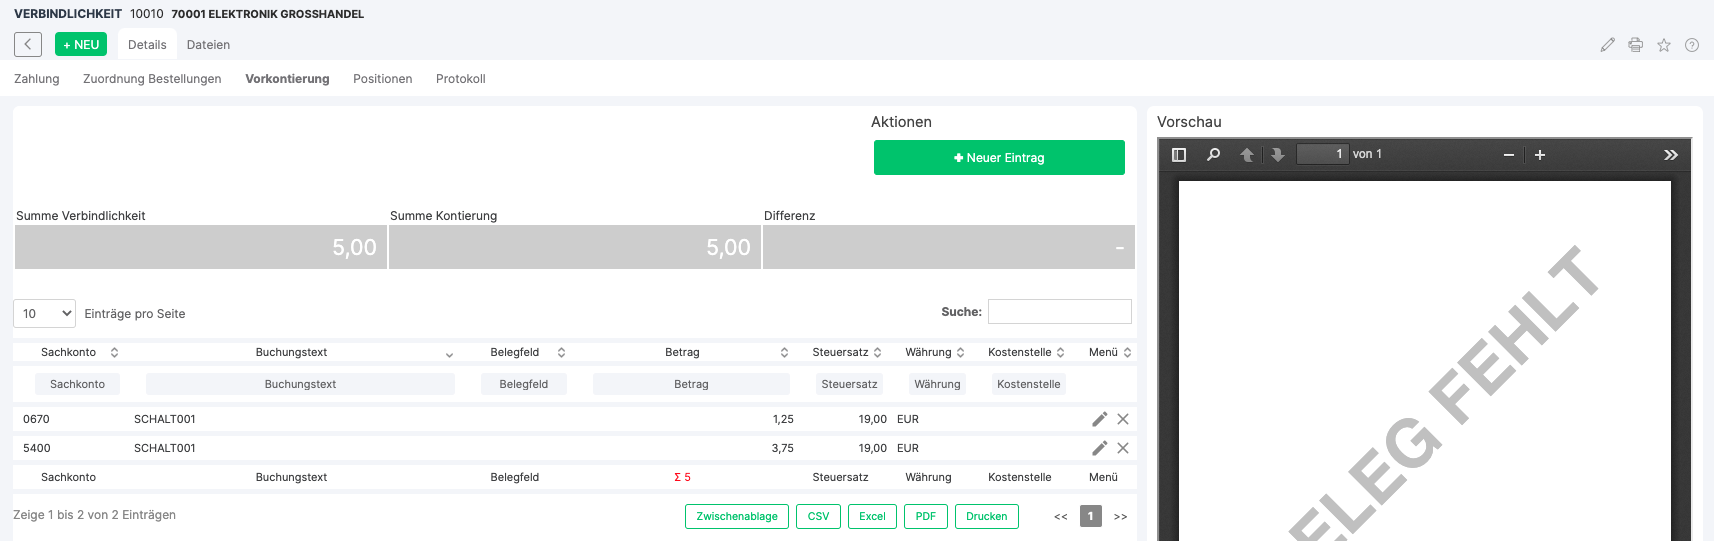Click the Suche input field

[1060, 312]
